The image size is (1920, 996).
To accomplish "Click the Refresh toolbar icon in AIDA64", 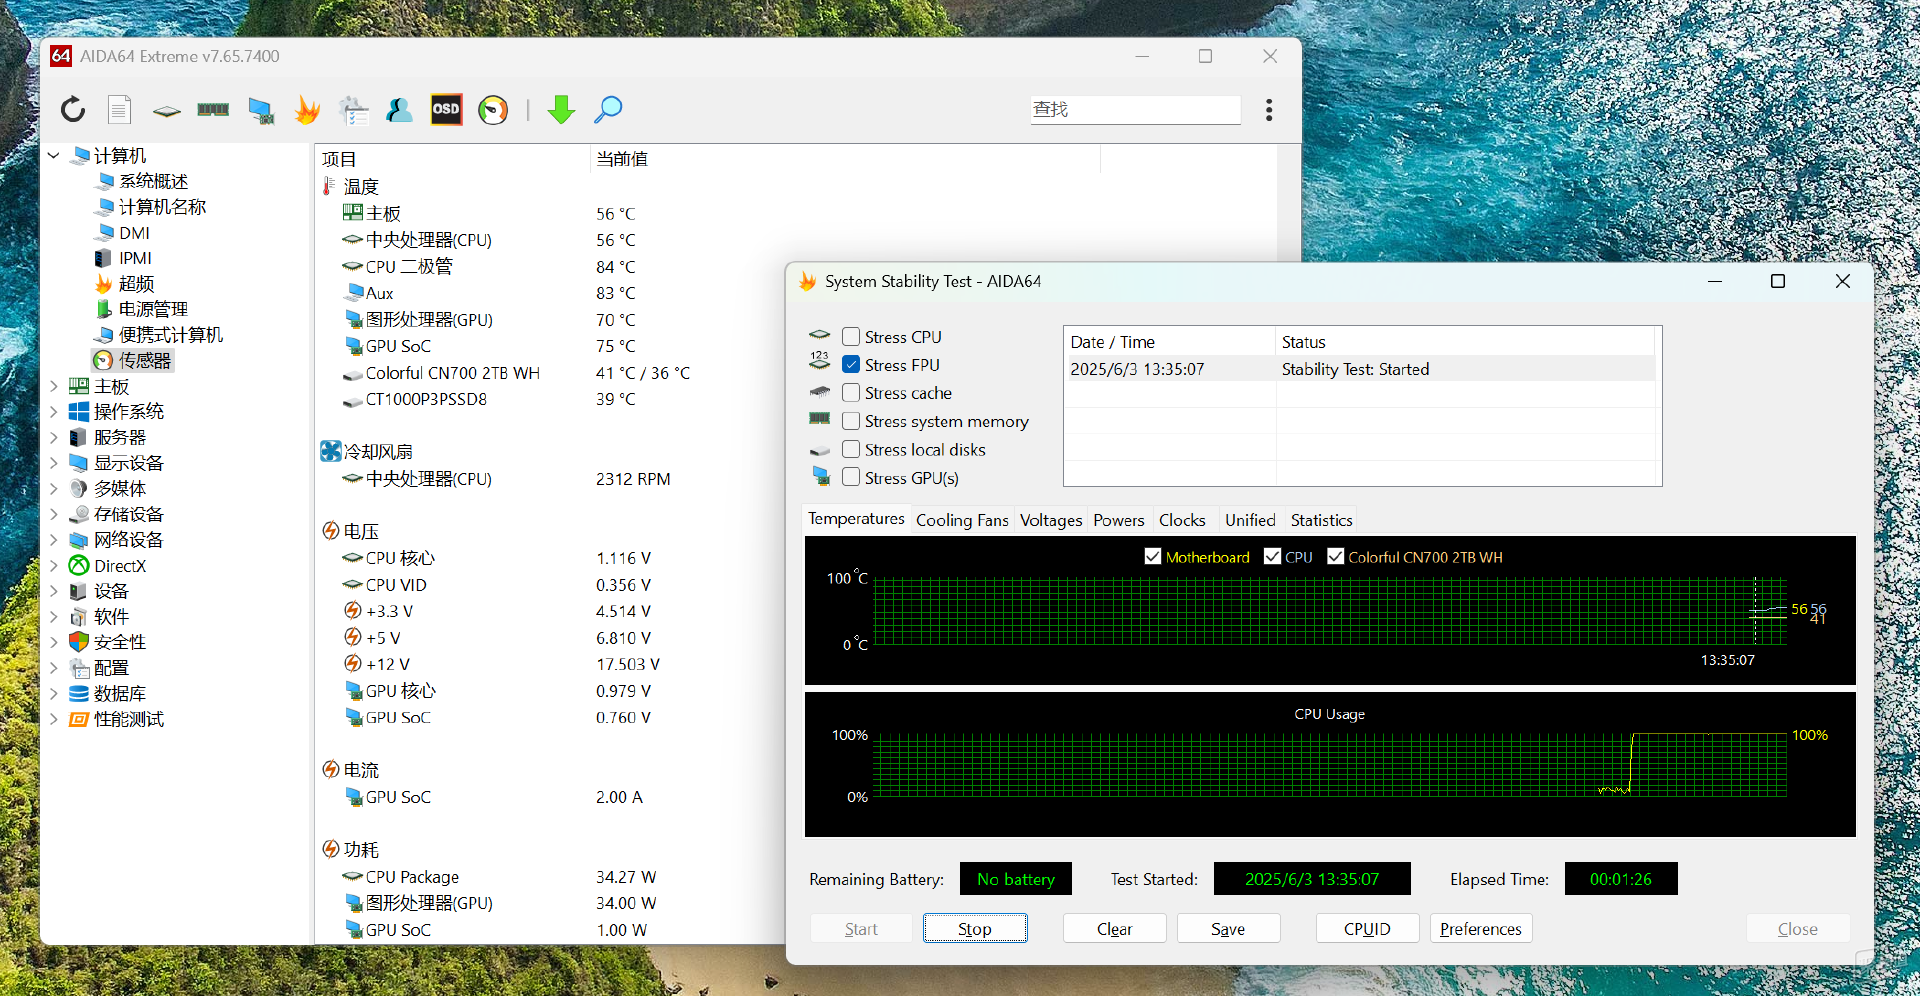I will point(73,109).
